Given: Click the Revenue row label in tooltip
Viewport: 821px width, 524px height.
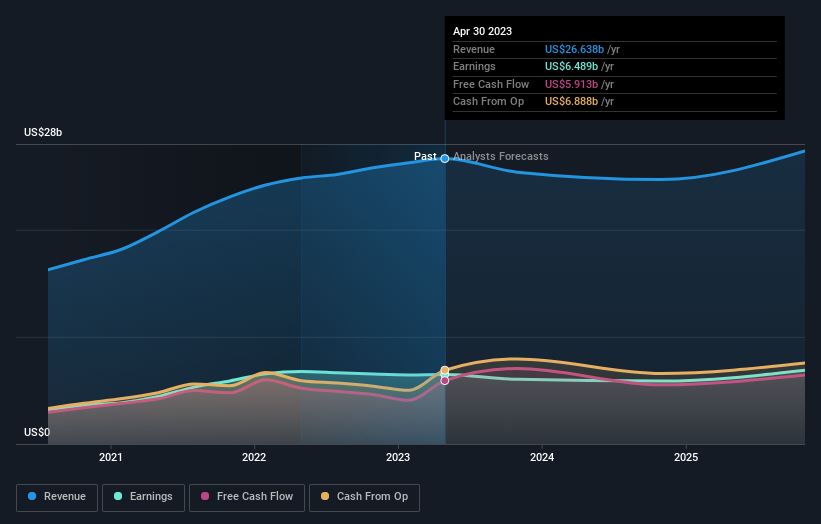Looking at the screenshot, I should 474,49.
